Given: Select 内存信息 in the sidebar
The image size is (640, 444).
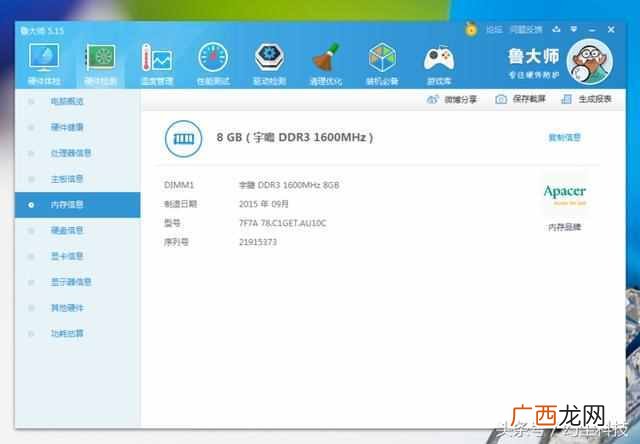Looking at the screenshot, I should pos(78,204).
